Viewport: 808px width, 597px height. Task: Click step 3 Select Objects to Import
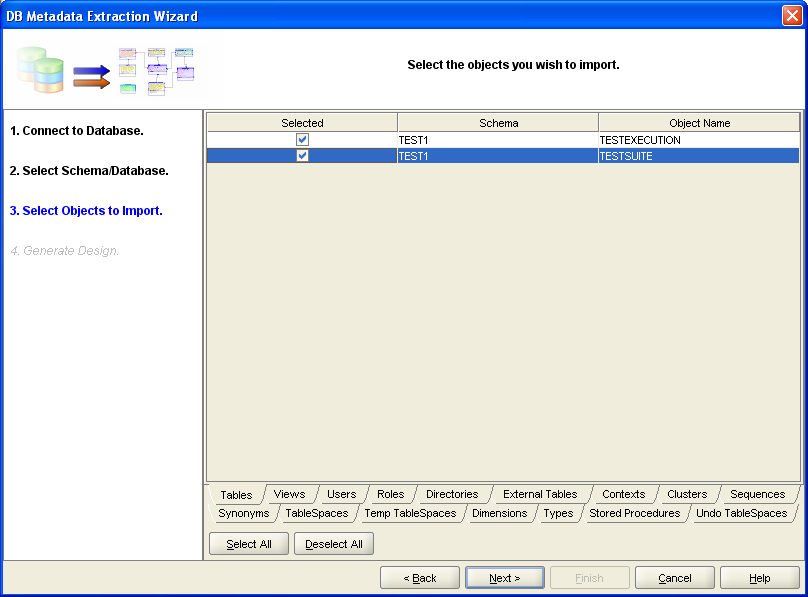[x=86, y=211]
